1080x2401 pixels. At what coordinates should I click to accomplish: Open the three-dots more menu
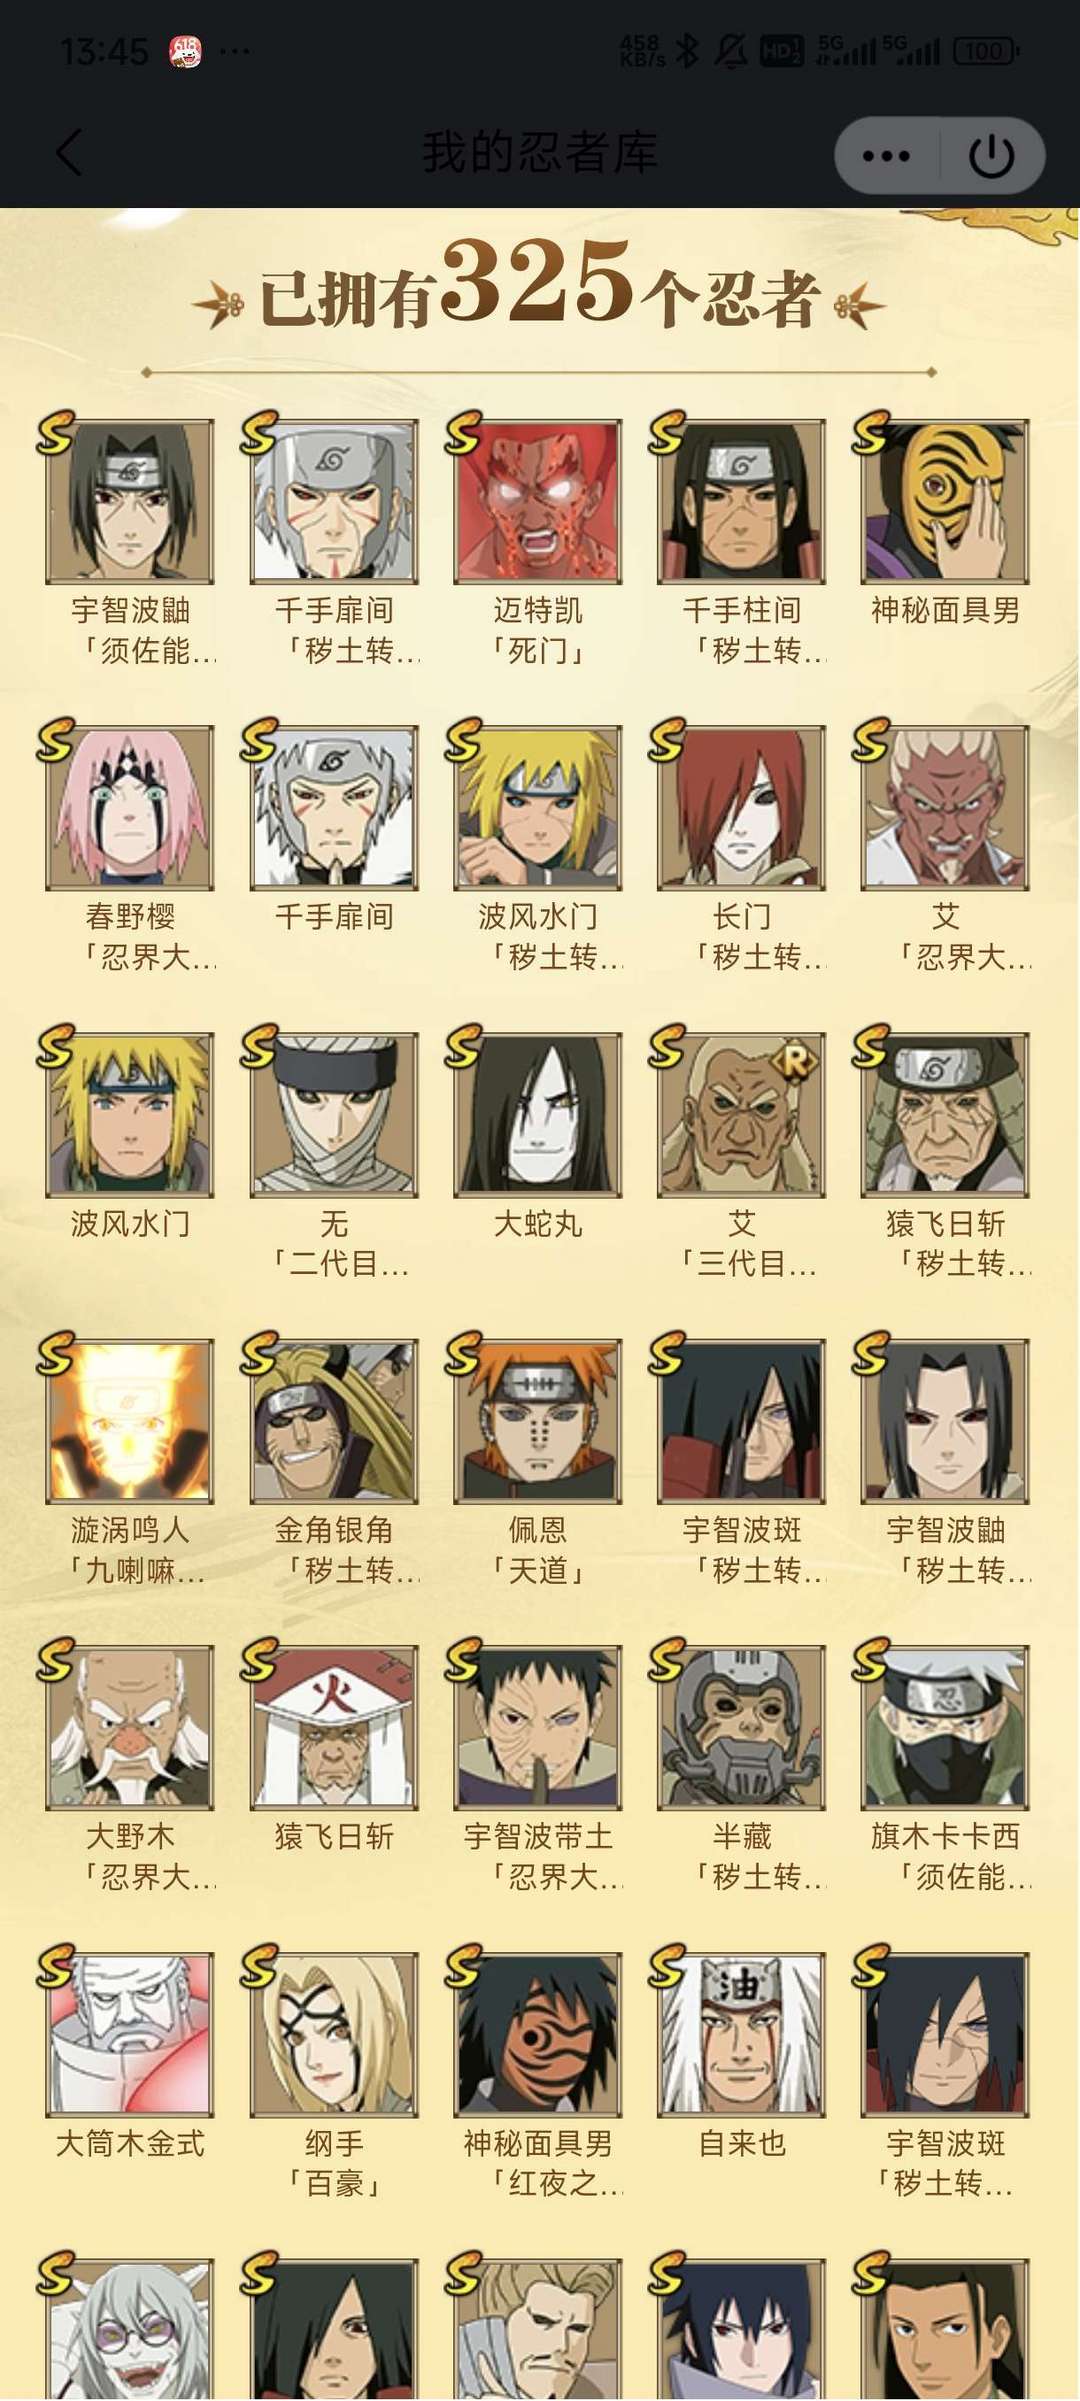[886, 156]
